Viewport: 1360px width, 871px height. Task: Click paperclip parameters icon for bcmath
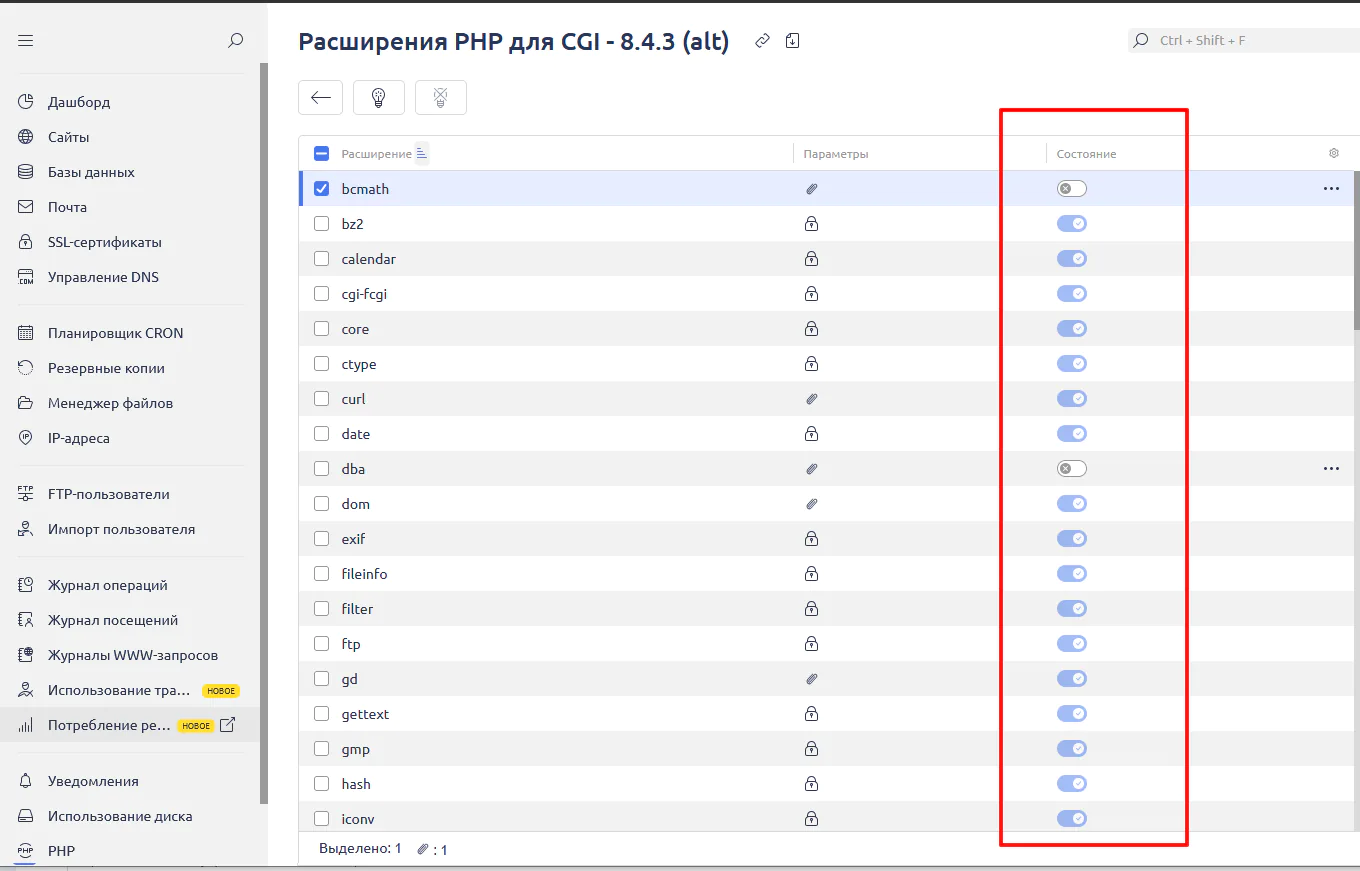click(812, 189)
